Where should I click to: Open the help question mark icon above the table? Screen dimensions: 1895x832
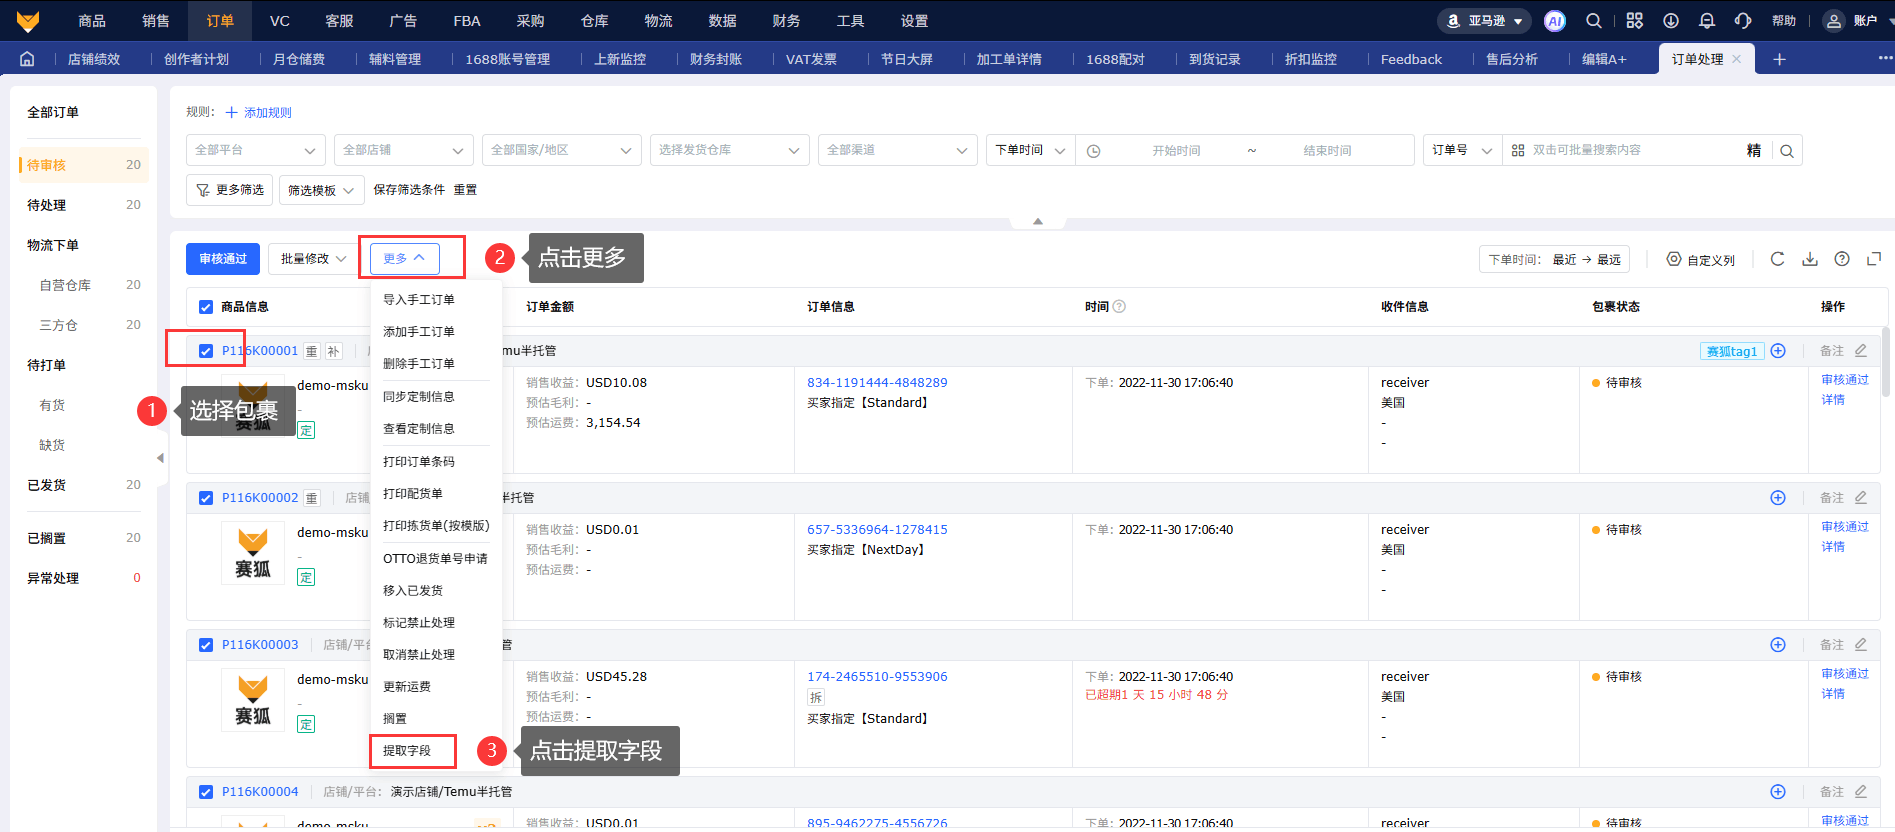(x=1842, y=259)
